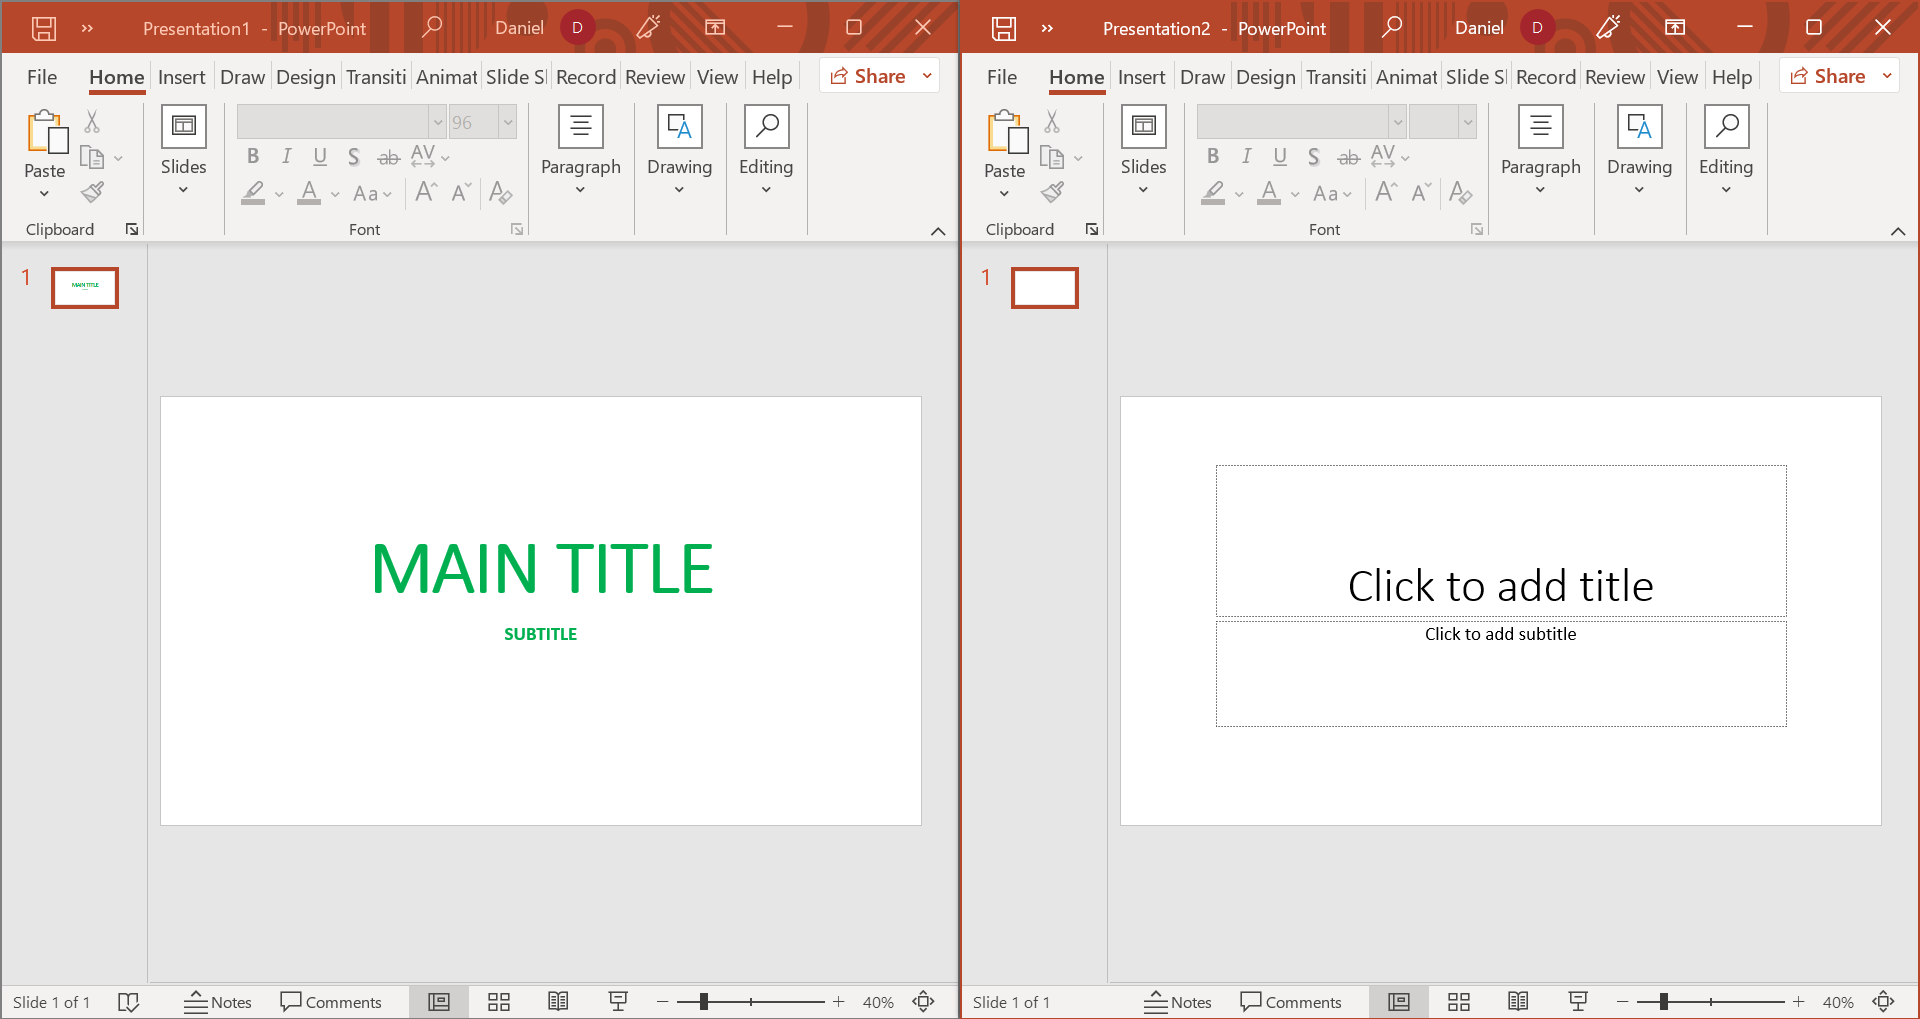Toggle Bold formatting in Presentation1
Image resolution: width=1920 pixels, height=1019 pixels.
point(253,156)
